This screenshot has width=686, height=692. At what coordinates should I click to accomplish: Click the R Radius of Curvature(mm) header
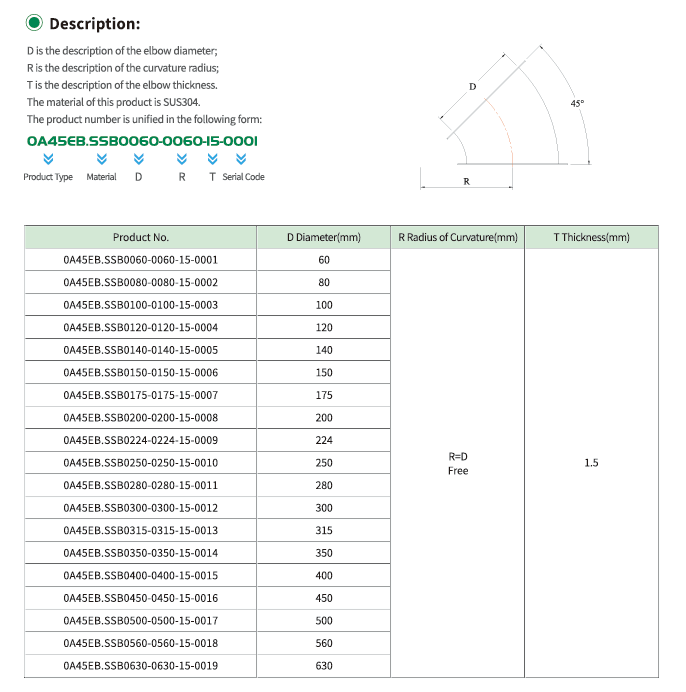coord(458,237)
